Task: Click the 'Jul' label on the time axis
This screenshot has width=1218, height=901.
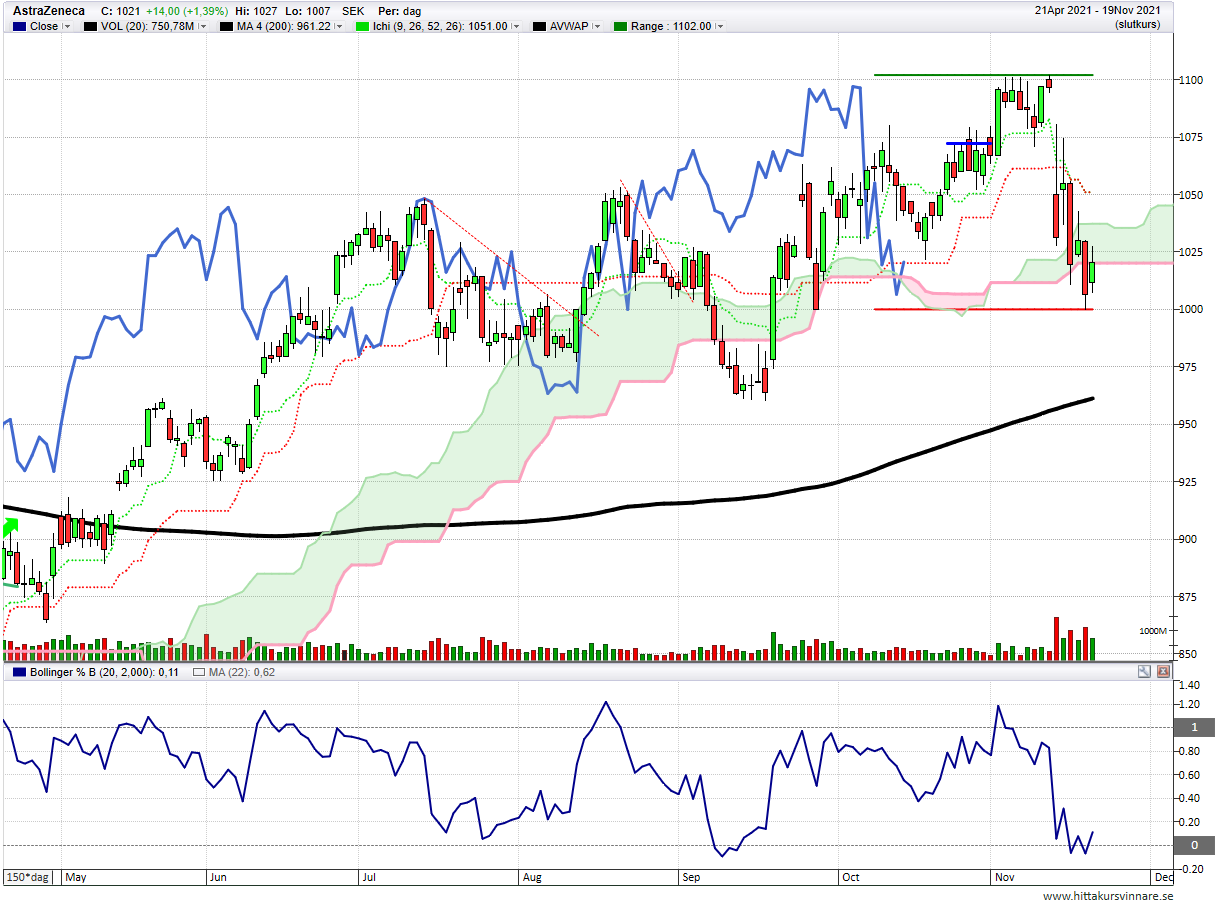Action: pyautogui.click(x=370, y=877)
